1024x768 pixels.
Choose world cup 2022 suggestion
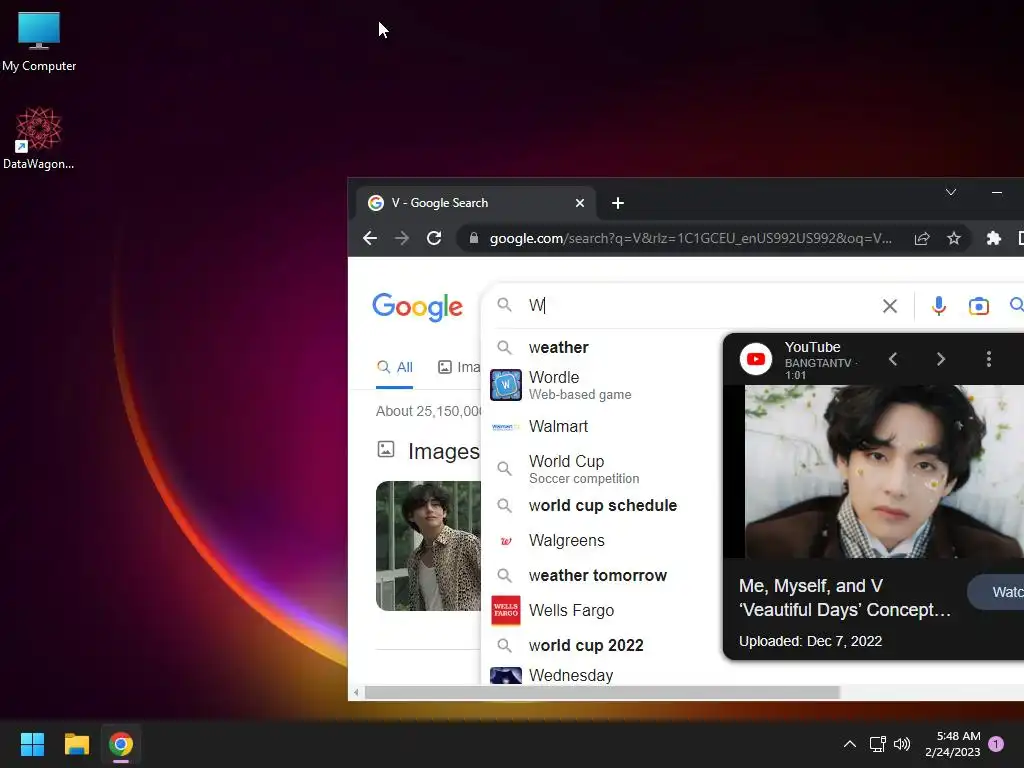(601, 645)
